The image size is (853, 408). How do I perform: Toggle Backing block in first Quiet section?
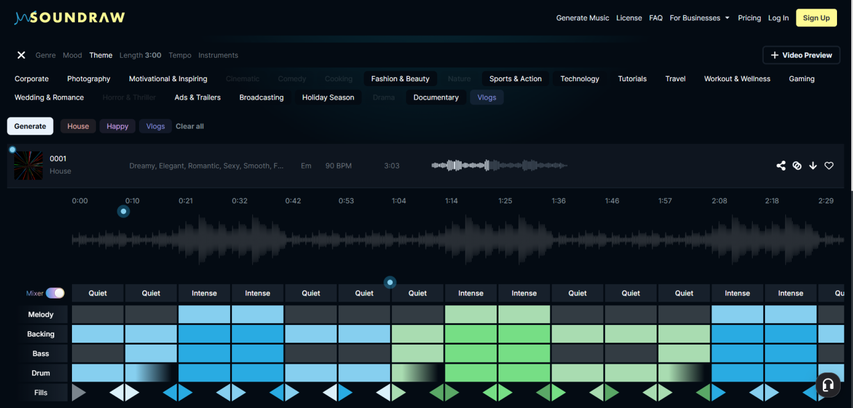[98, 334]
